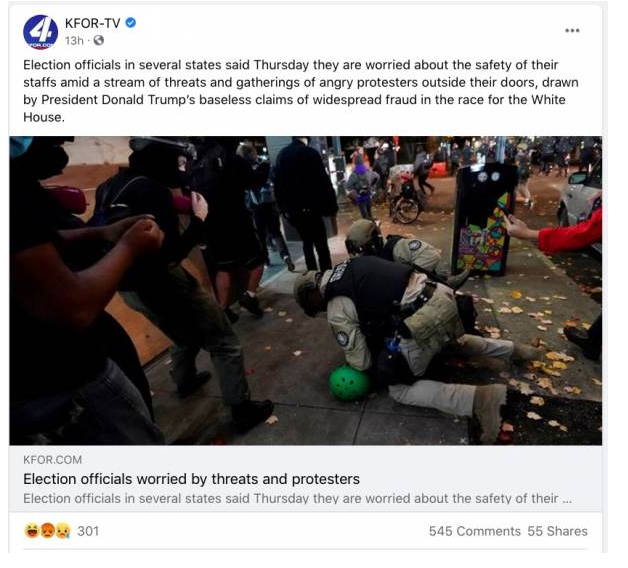Open the 545 Comments list
Viewport: 628px width, 568px height.
pyautogui.click(x=475, y=531)
